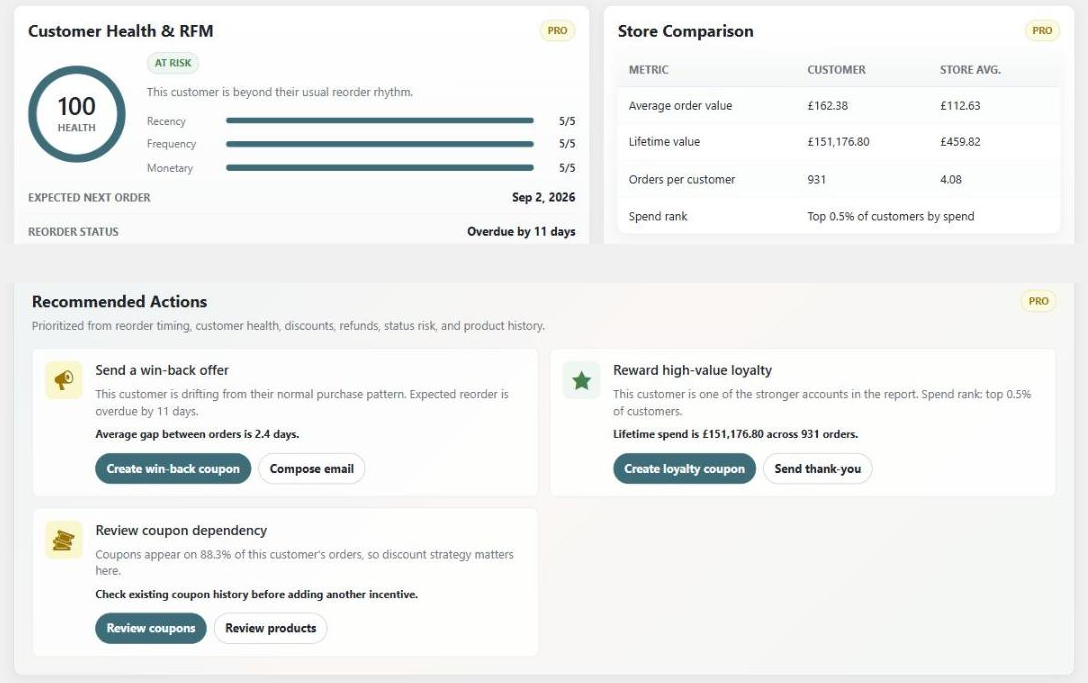Viewport: 1088px width, 683px height.
Task: Click expected next order date Sep 2, 2026
Action: 543,197
